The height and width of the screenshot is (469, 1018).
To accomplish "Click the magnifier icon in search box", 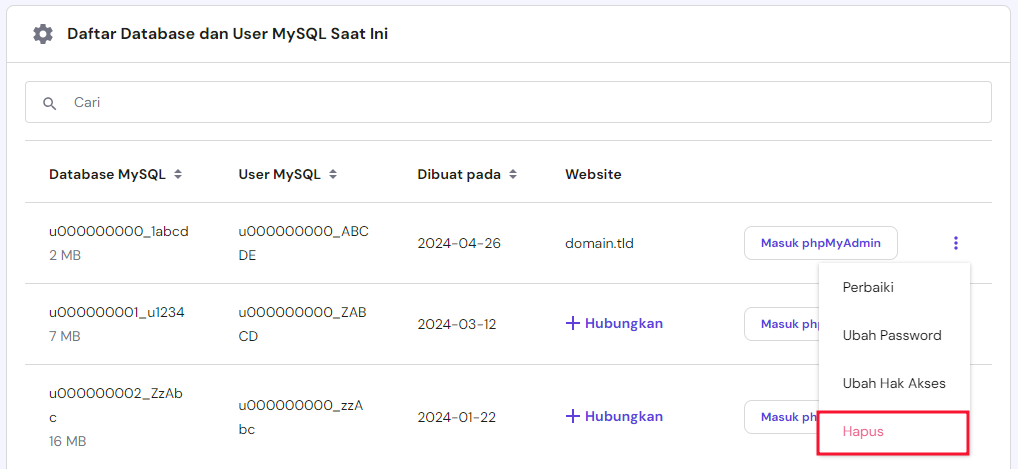I will click(x=50, y=103).
